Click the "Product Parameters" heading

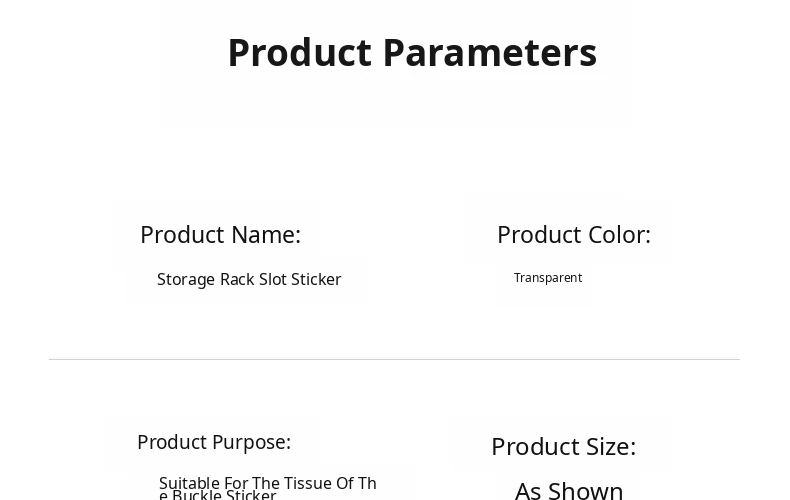point(411,53)
